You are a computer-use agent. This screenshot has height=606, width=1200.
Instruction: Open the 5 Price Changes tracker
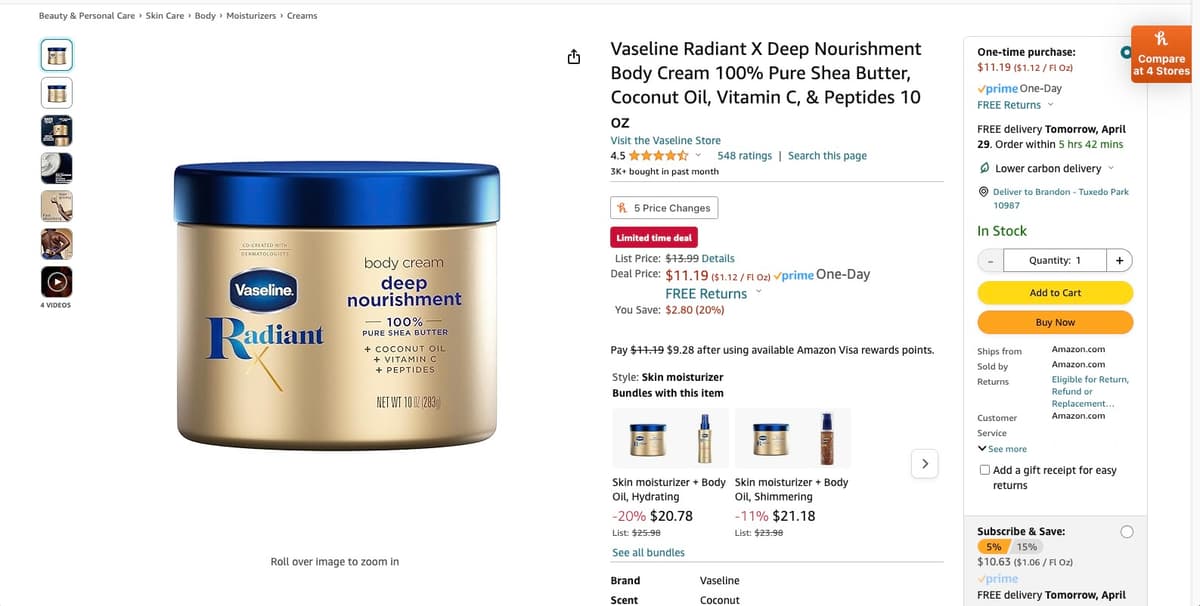coord(664,208)
